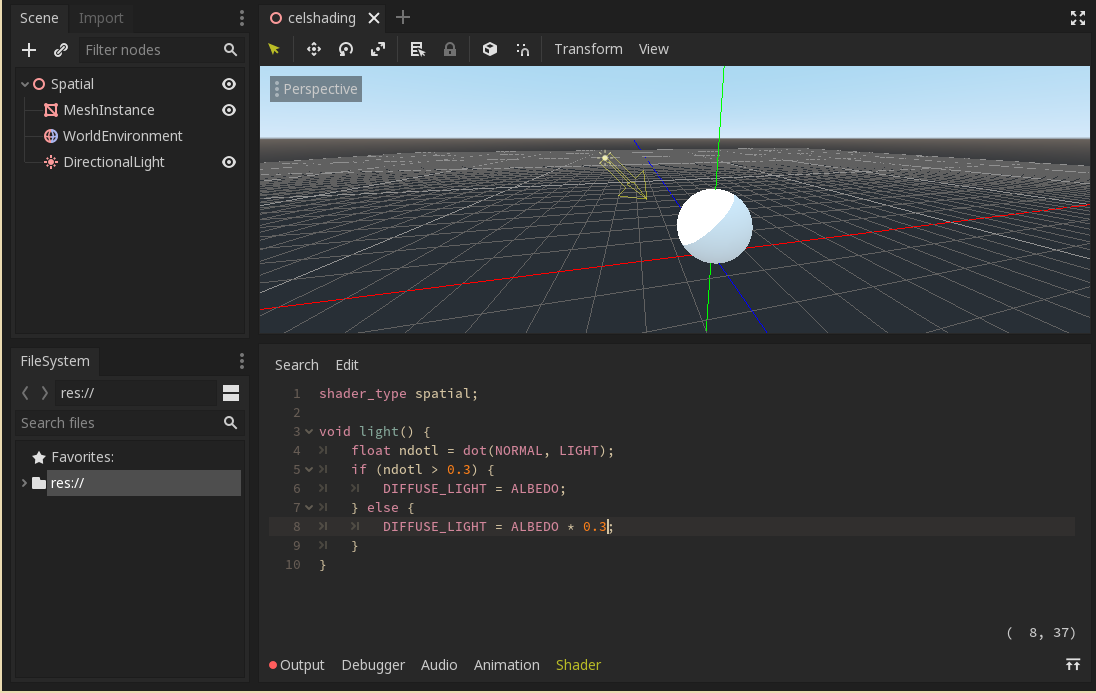This screenshot has width=1096, height=693.
Task: Fold the if block at line 5
Action: (308, 469)
